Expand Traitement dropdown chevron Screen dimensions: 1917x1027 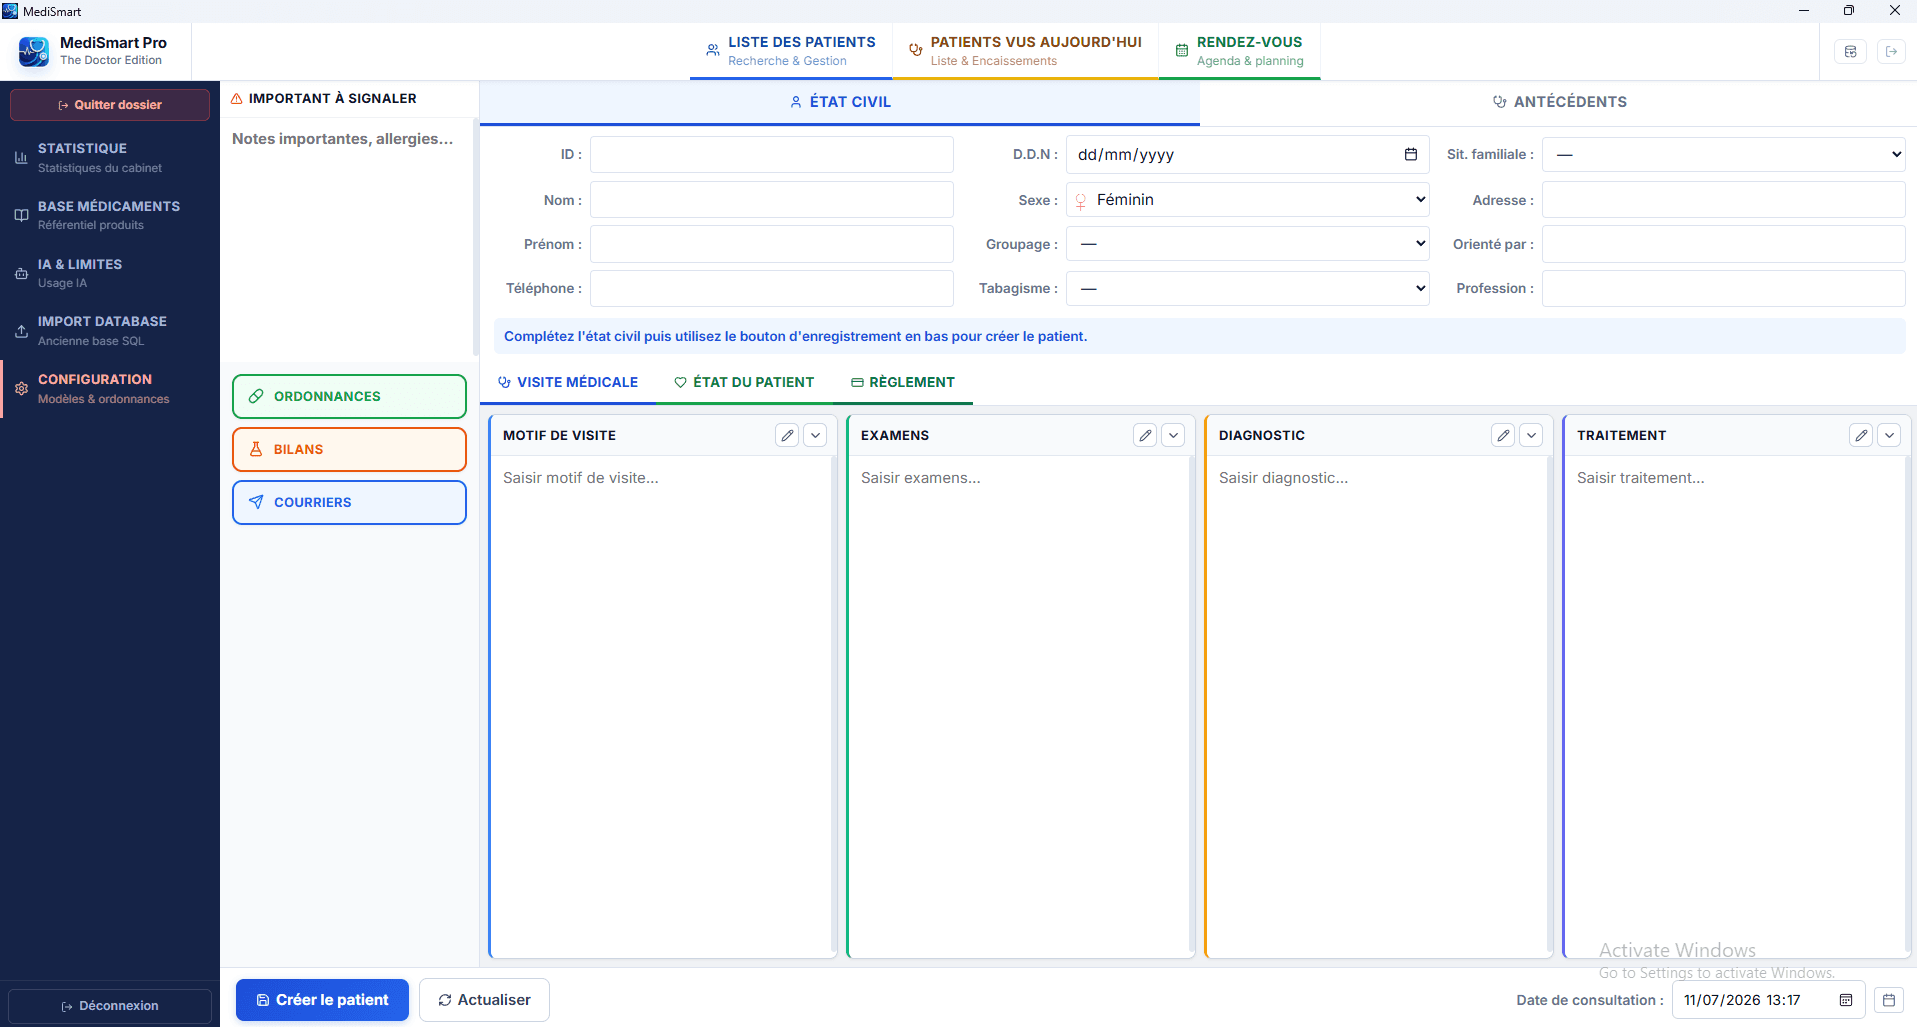click(x=1889, y=435)
